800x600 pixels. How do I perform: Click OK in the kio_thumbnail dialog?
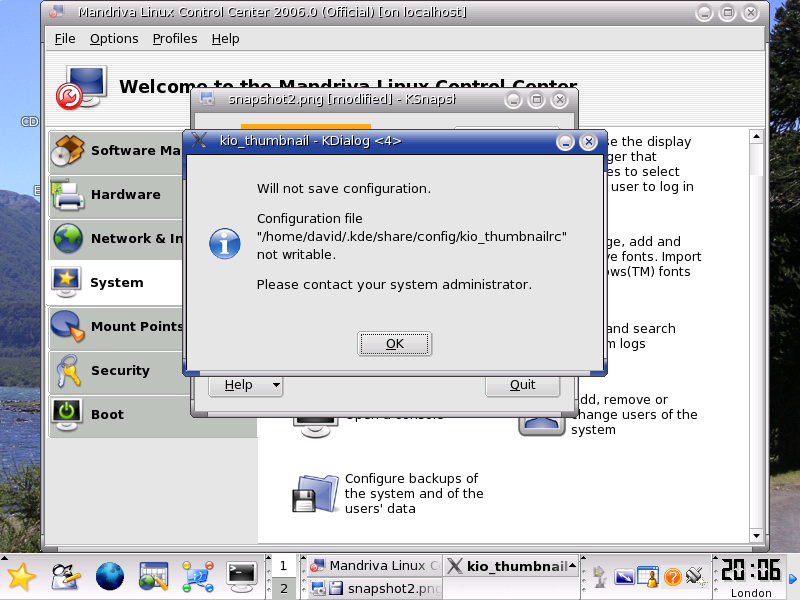point(394,343)
